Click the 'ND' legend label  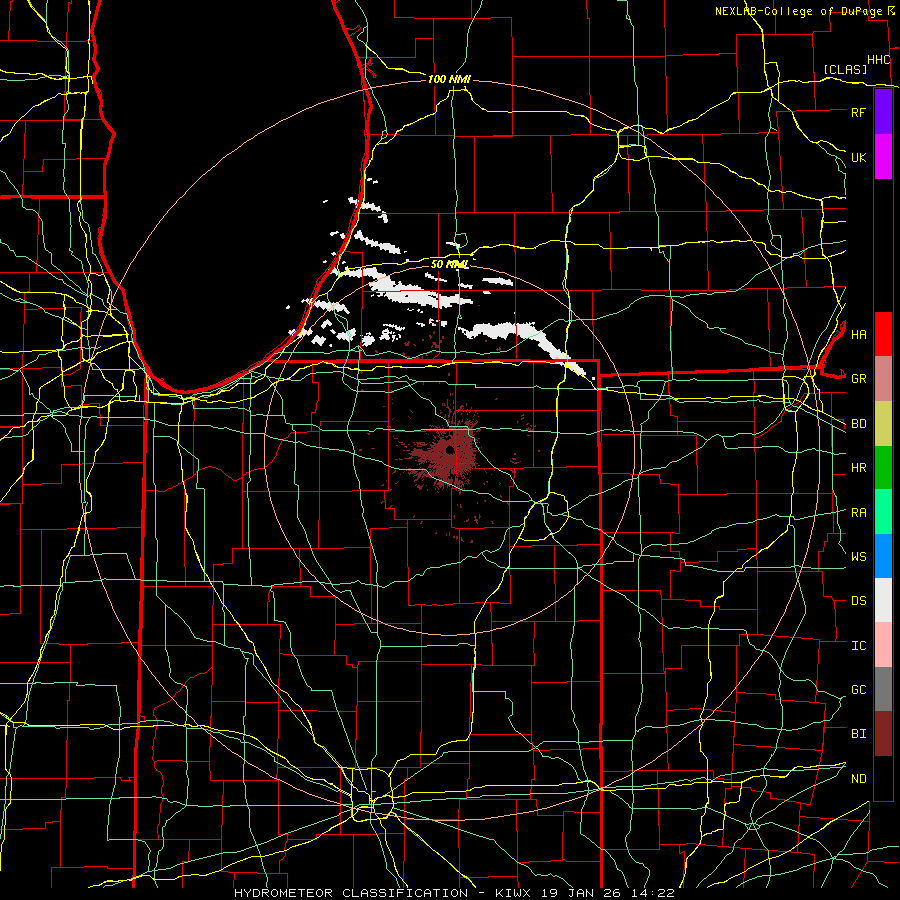coord(858,779)
